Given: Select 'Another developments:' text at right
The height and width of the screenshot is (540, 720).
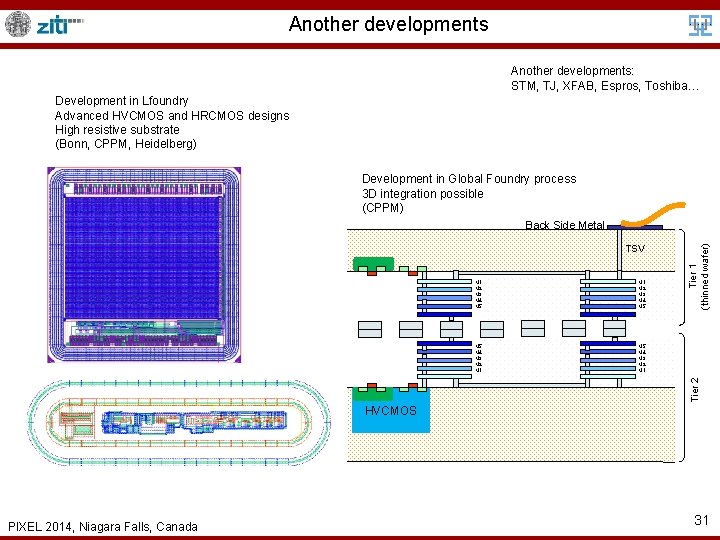Looking at the screenshot, I should point(572,71).
